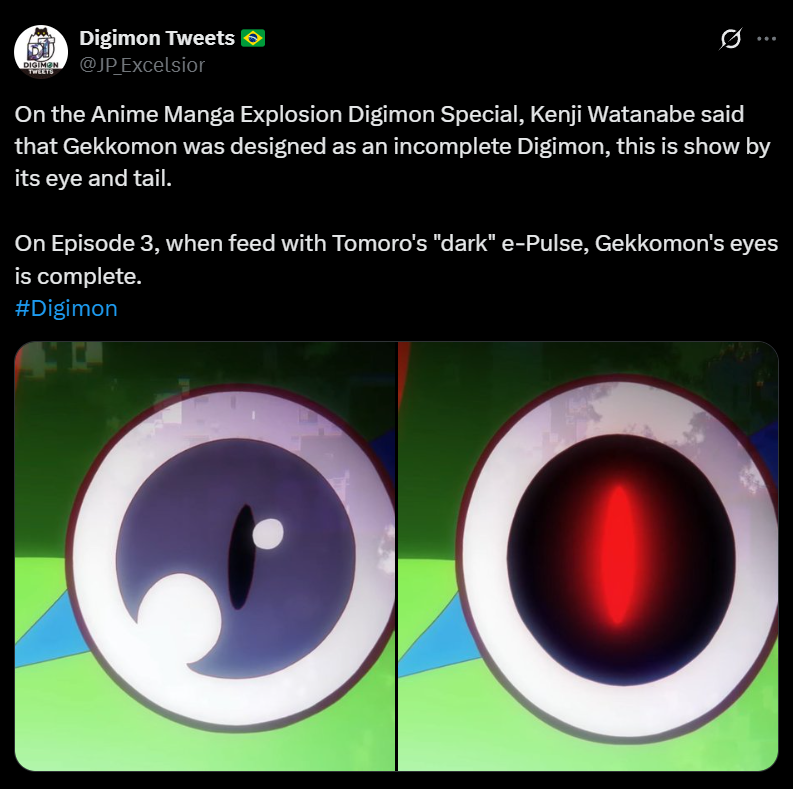The height and width of the screenshot is (789, 793).
Task: Open the Digimon Tweets display name
Action: (x=157, y=38)
